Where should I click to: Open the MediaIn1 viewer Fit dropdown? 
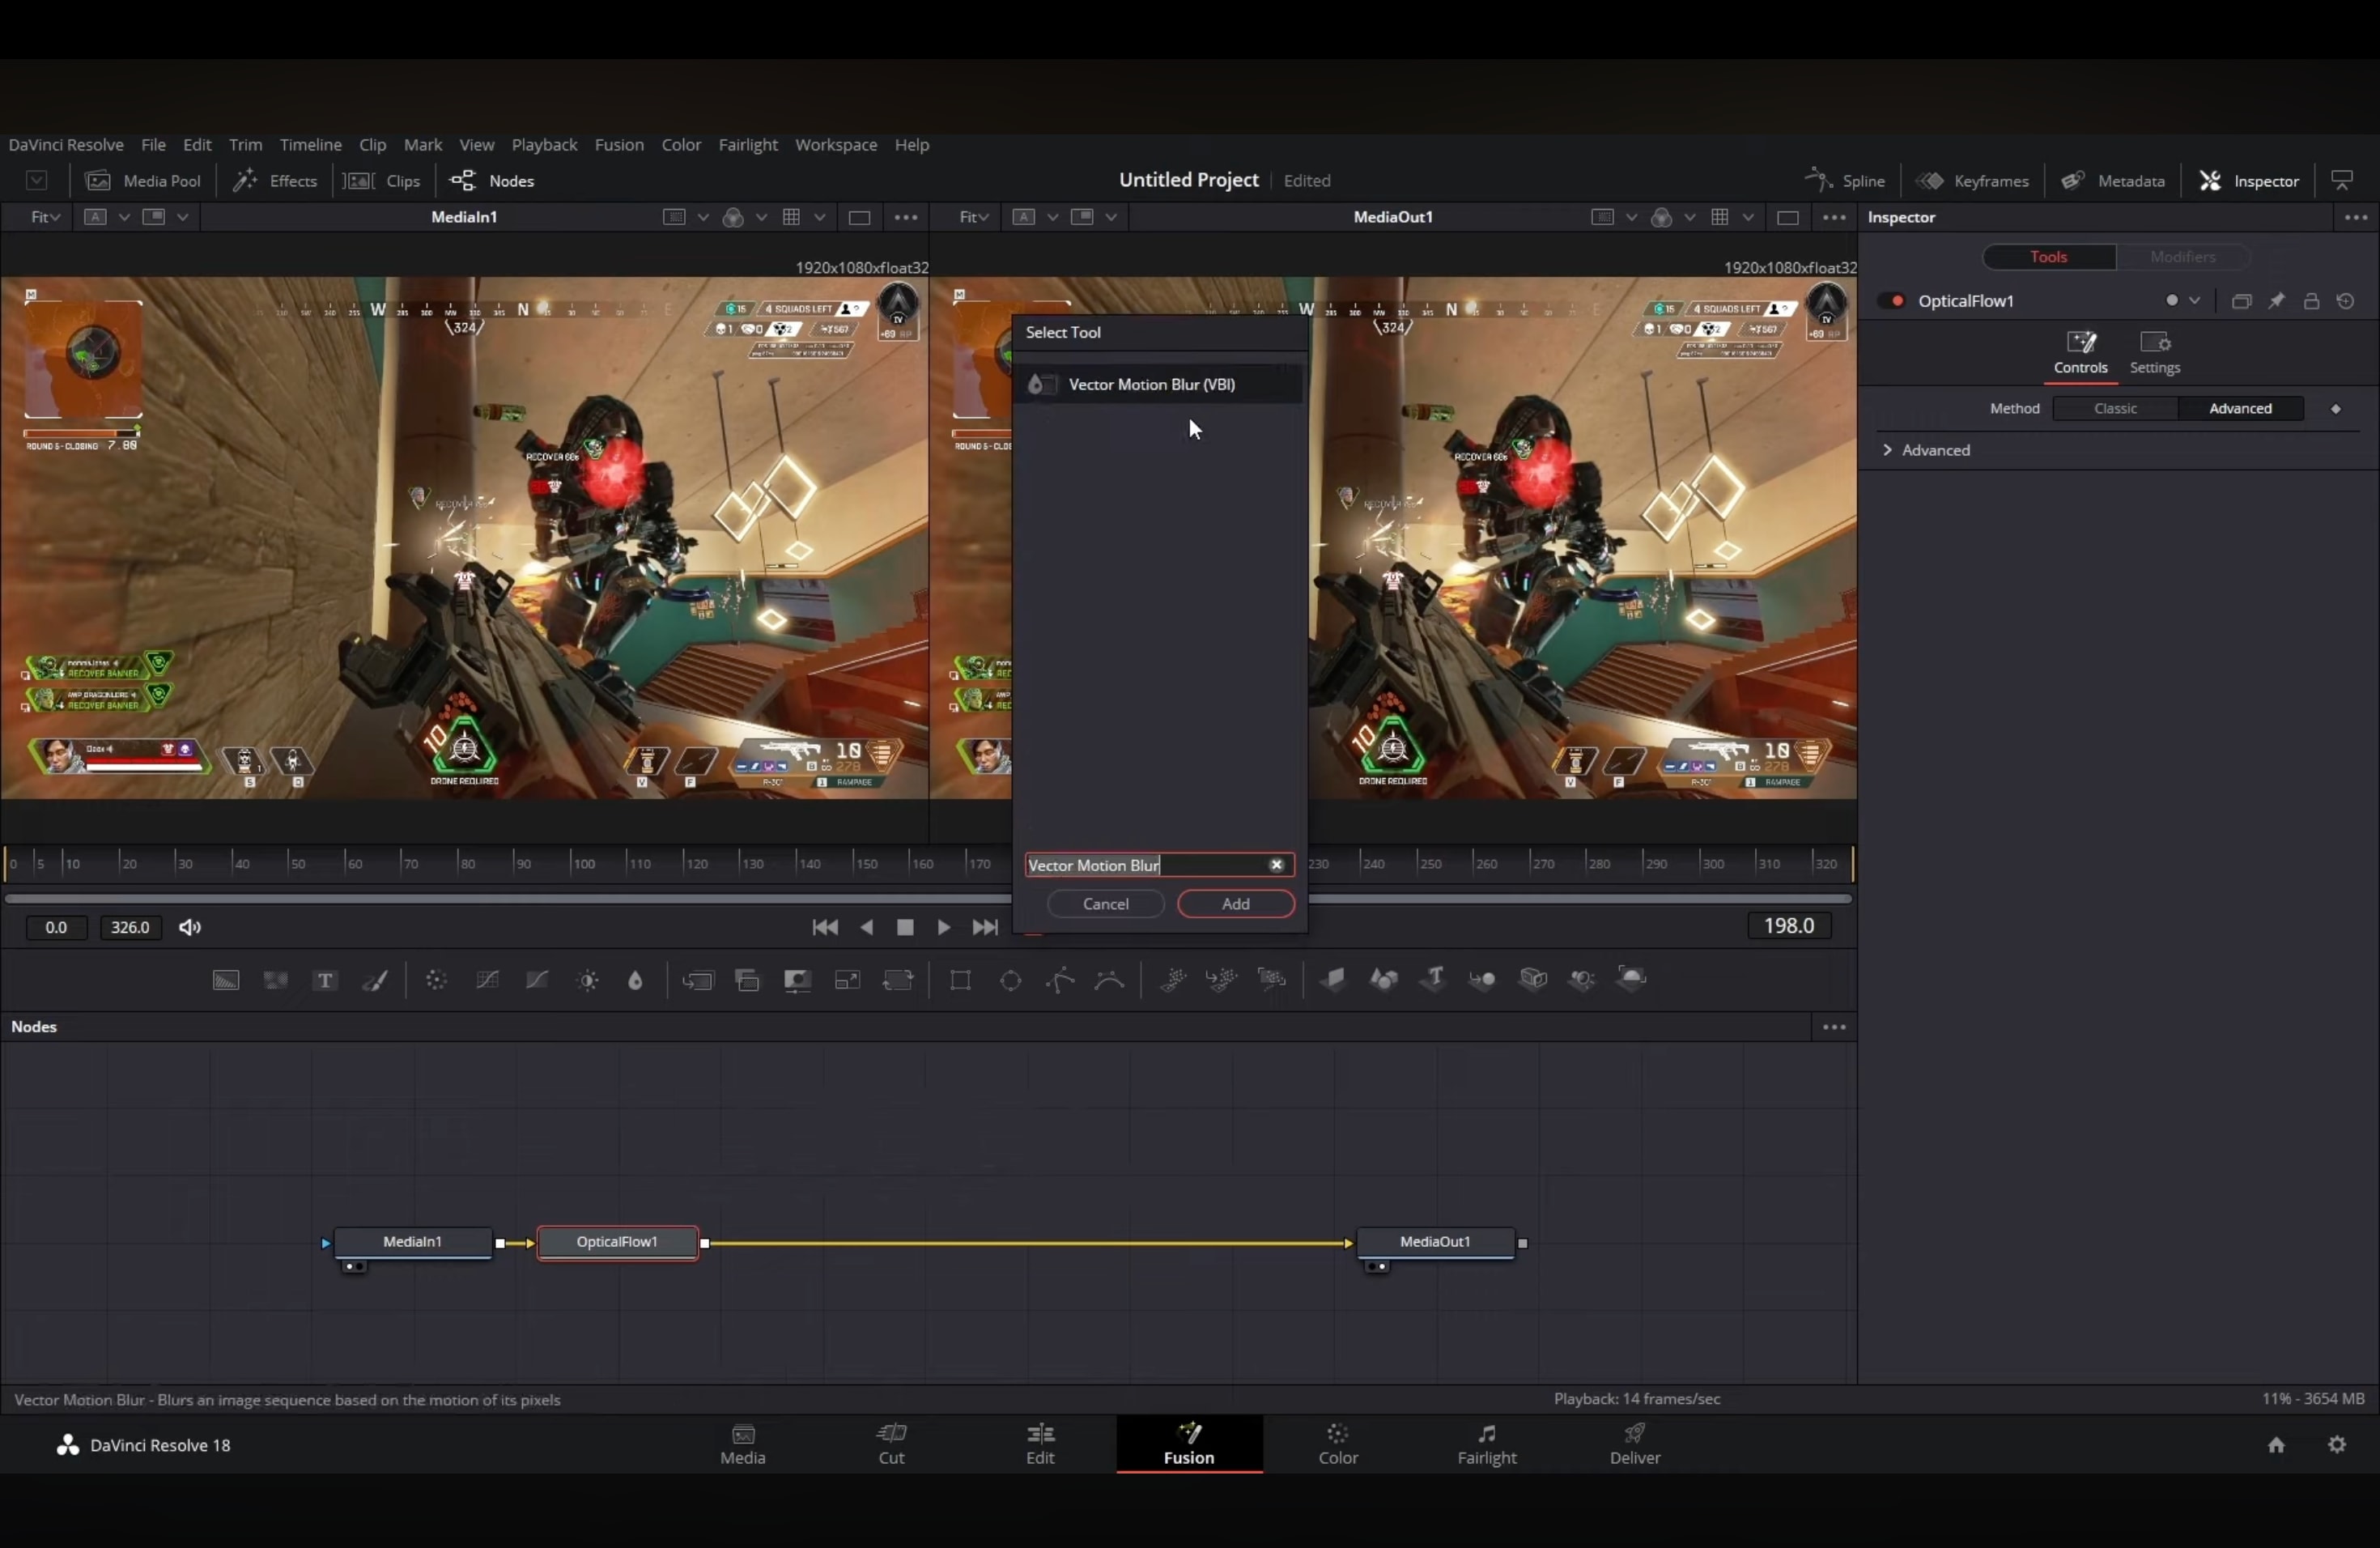tap(45, 217)
